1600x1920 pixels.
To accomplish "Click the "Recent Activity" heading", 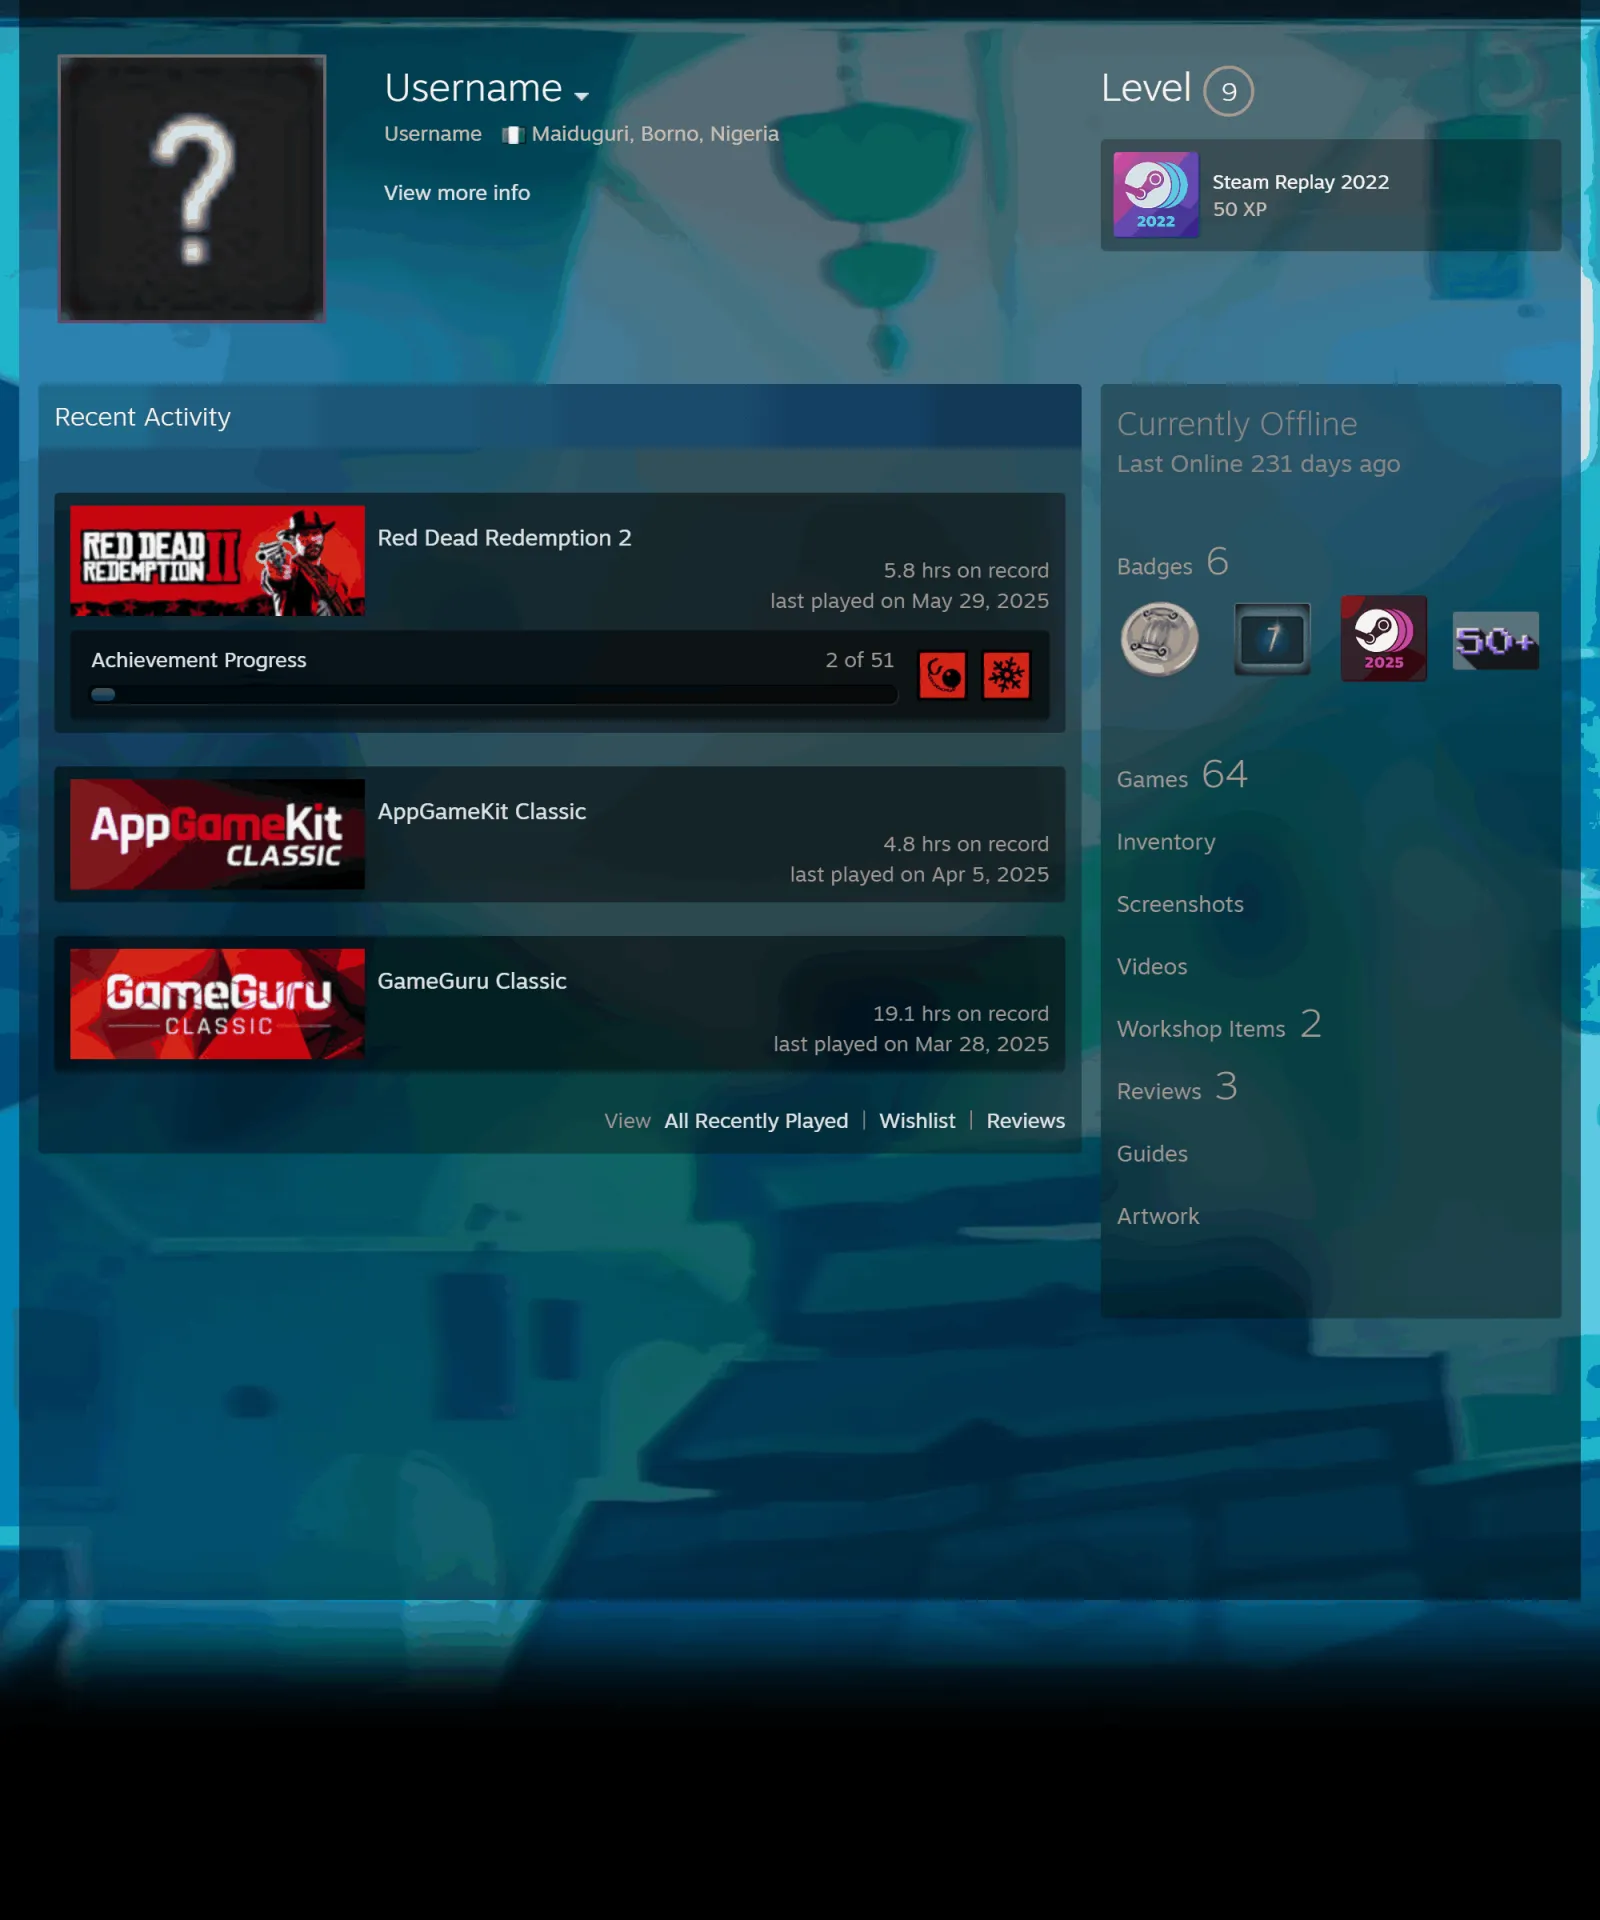I will [x=142, y=417].
